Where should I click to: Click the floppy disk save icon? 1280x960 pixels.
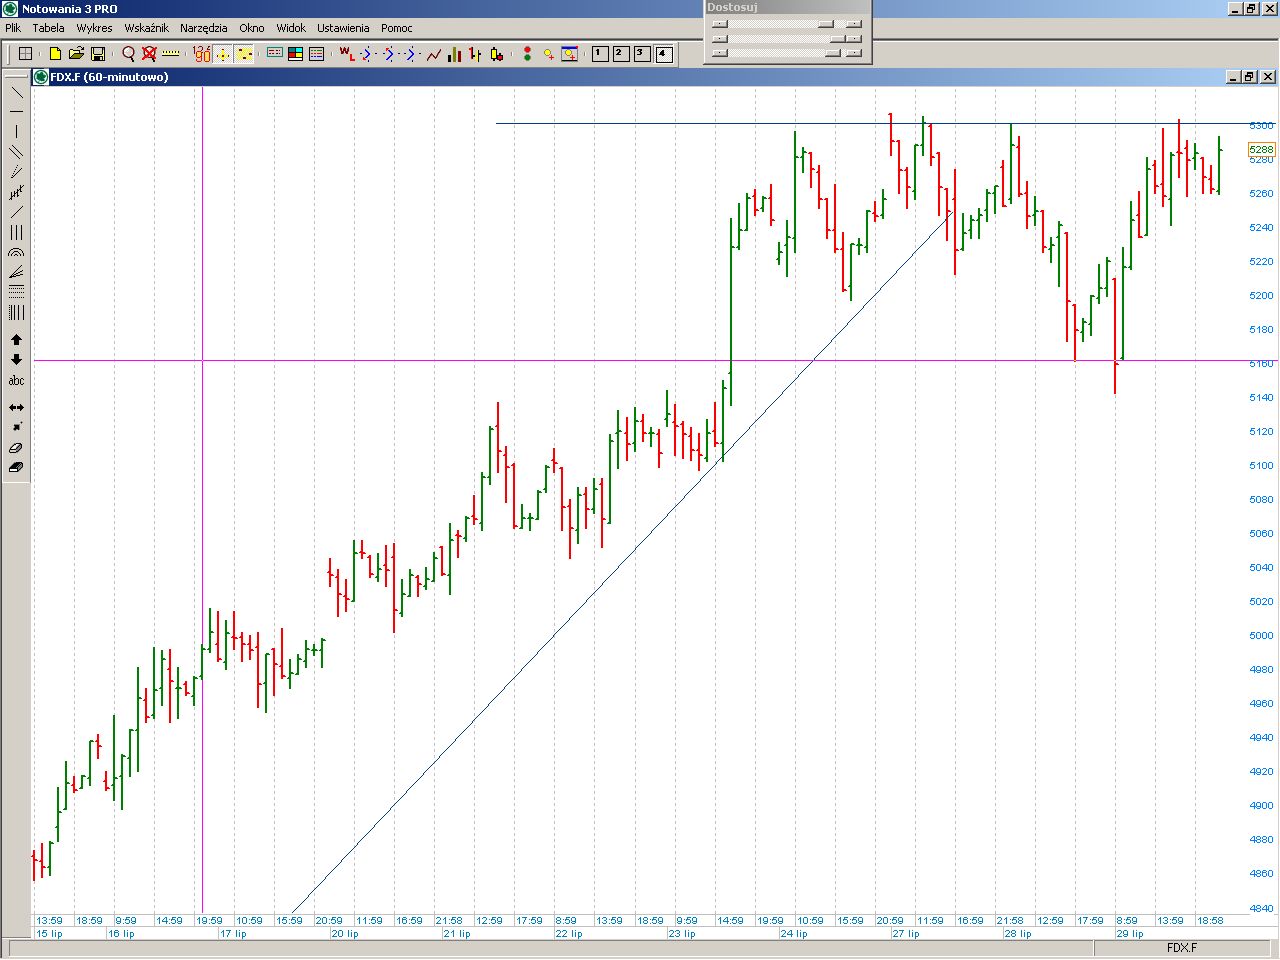(x=98, y=54)
